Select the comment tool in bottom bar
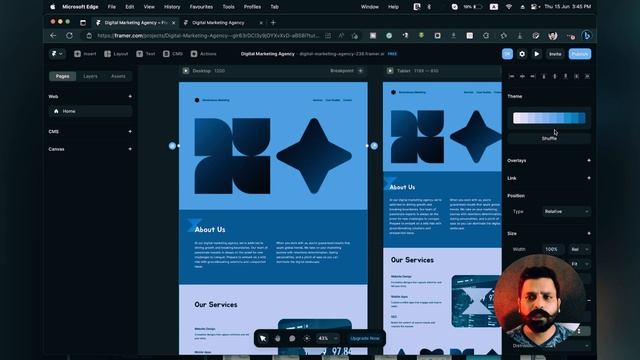The image size is (640, 360). 292,338
